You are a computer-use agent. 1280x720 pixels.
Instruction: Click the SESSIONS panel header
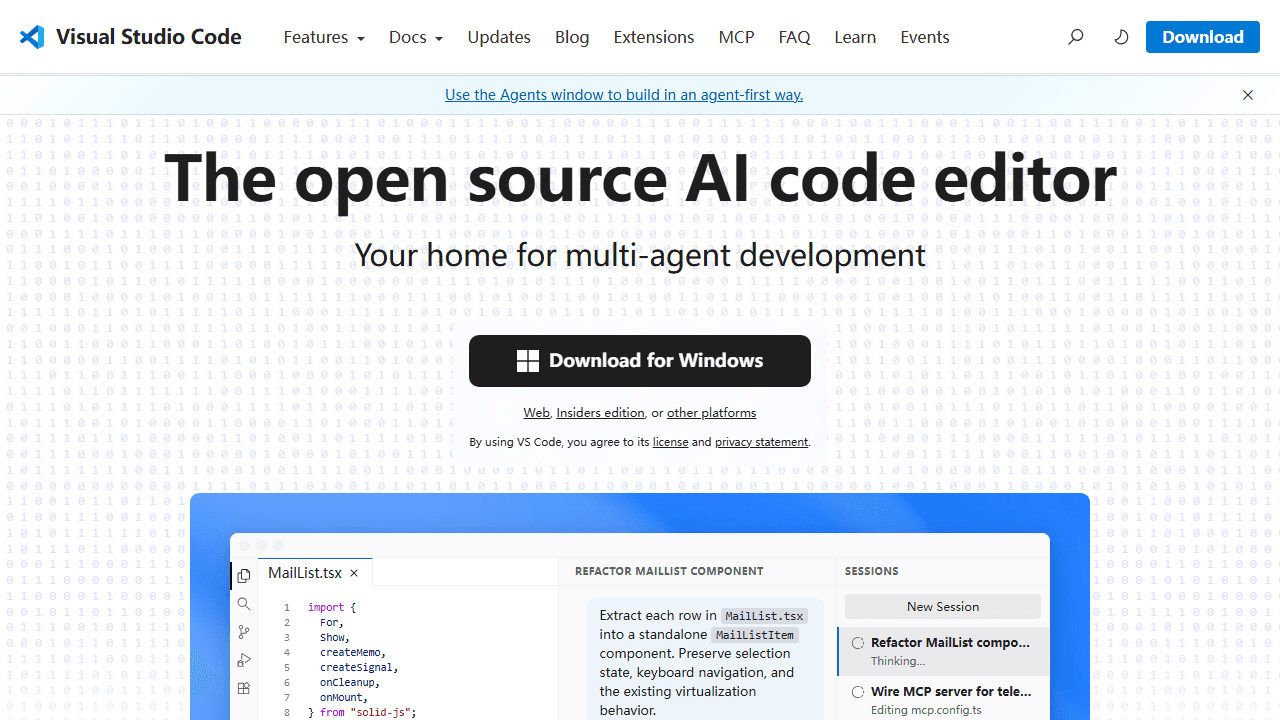coord(872,572)
